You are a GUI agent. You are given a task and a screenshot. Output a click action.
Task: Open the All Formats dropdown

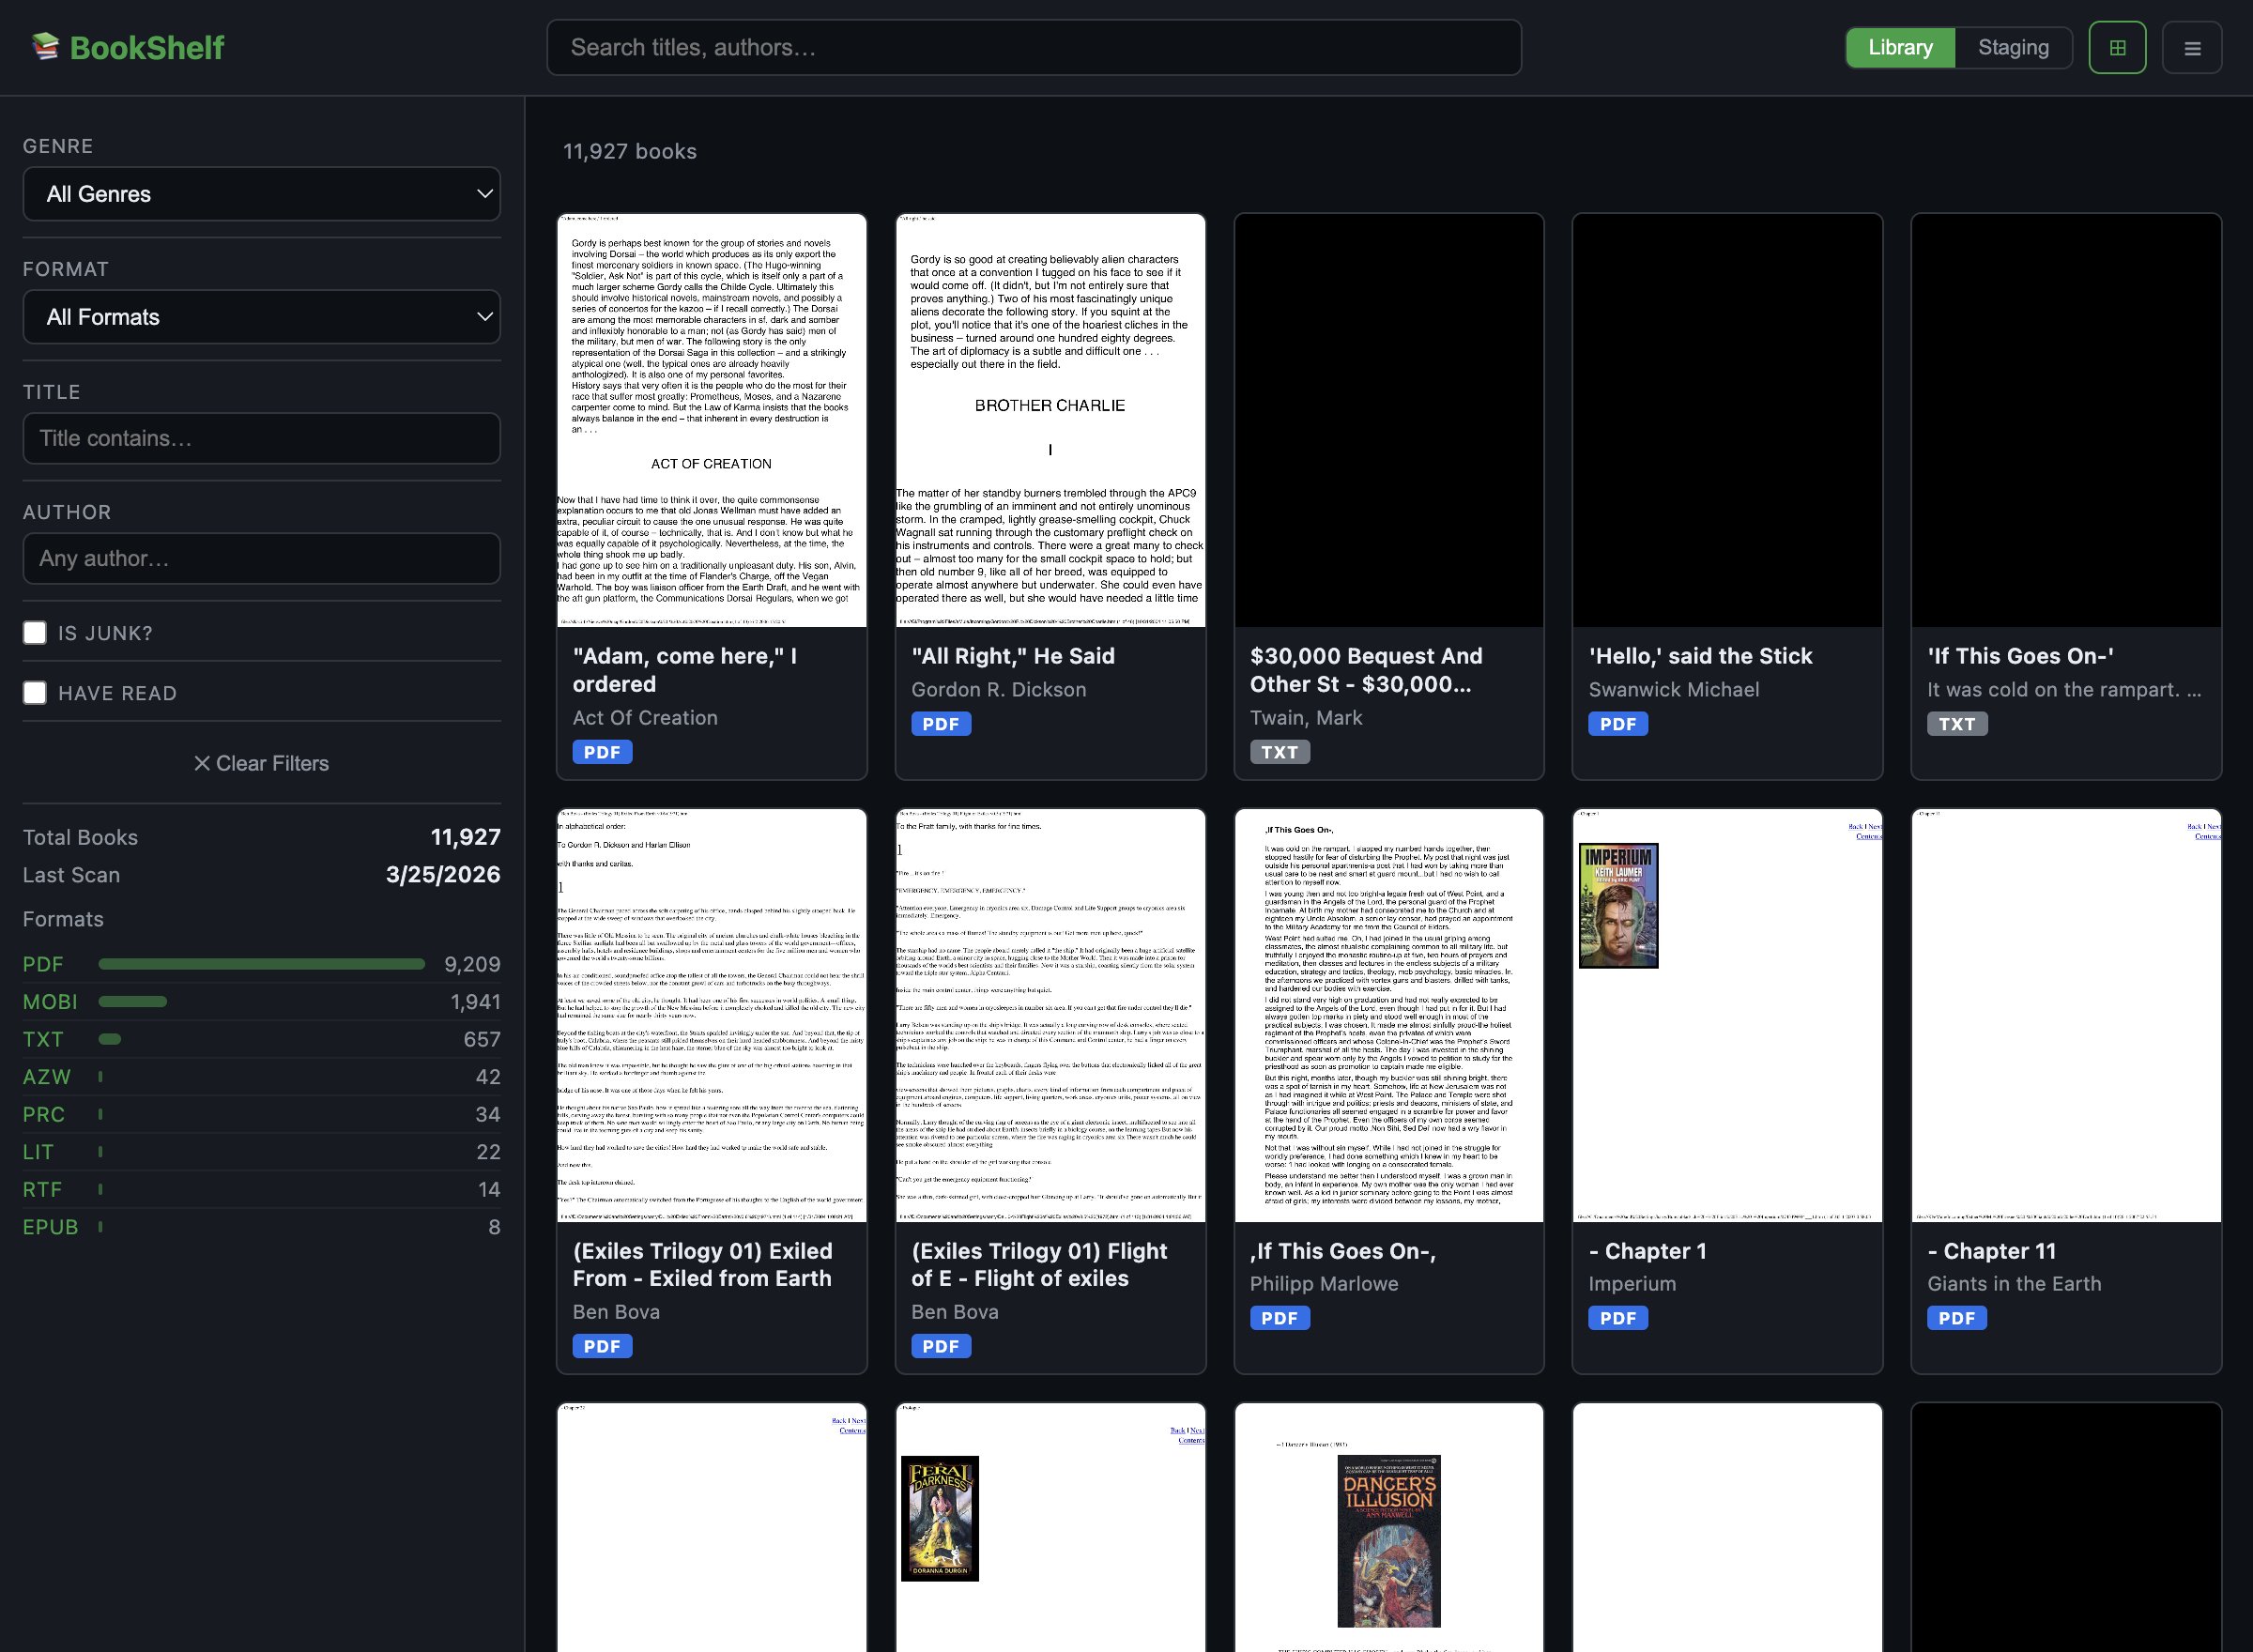(x=261, y=317)
